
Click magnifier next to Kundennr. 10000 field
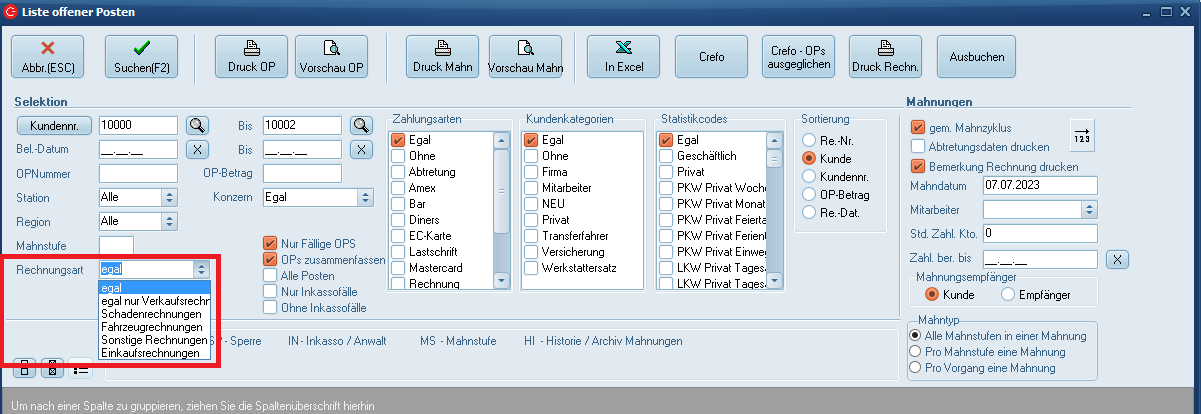pos(198,125)
